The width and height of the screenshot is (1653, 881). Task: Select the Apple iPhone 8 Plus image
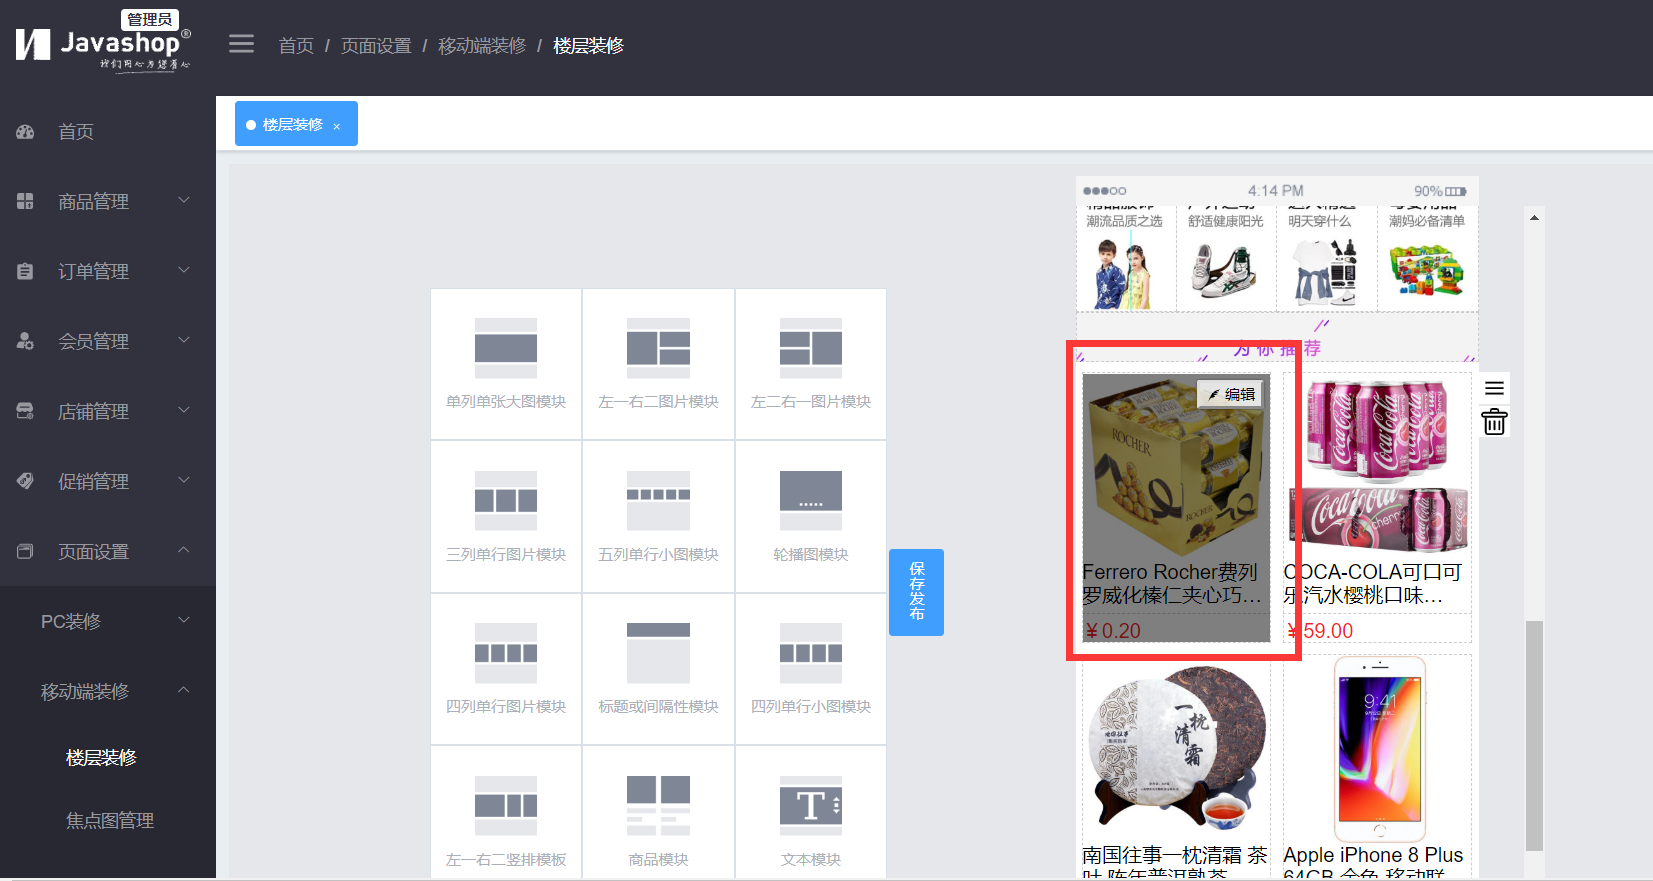[1378, 750]
